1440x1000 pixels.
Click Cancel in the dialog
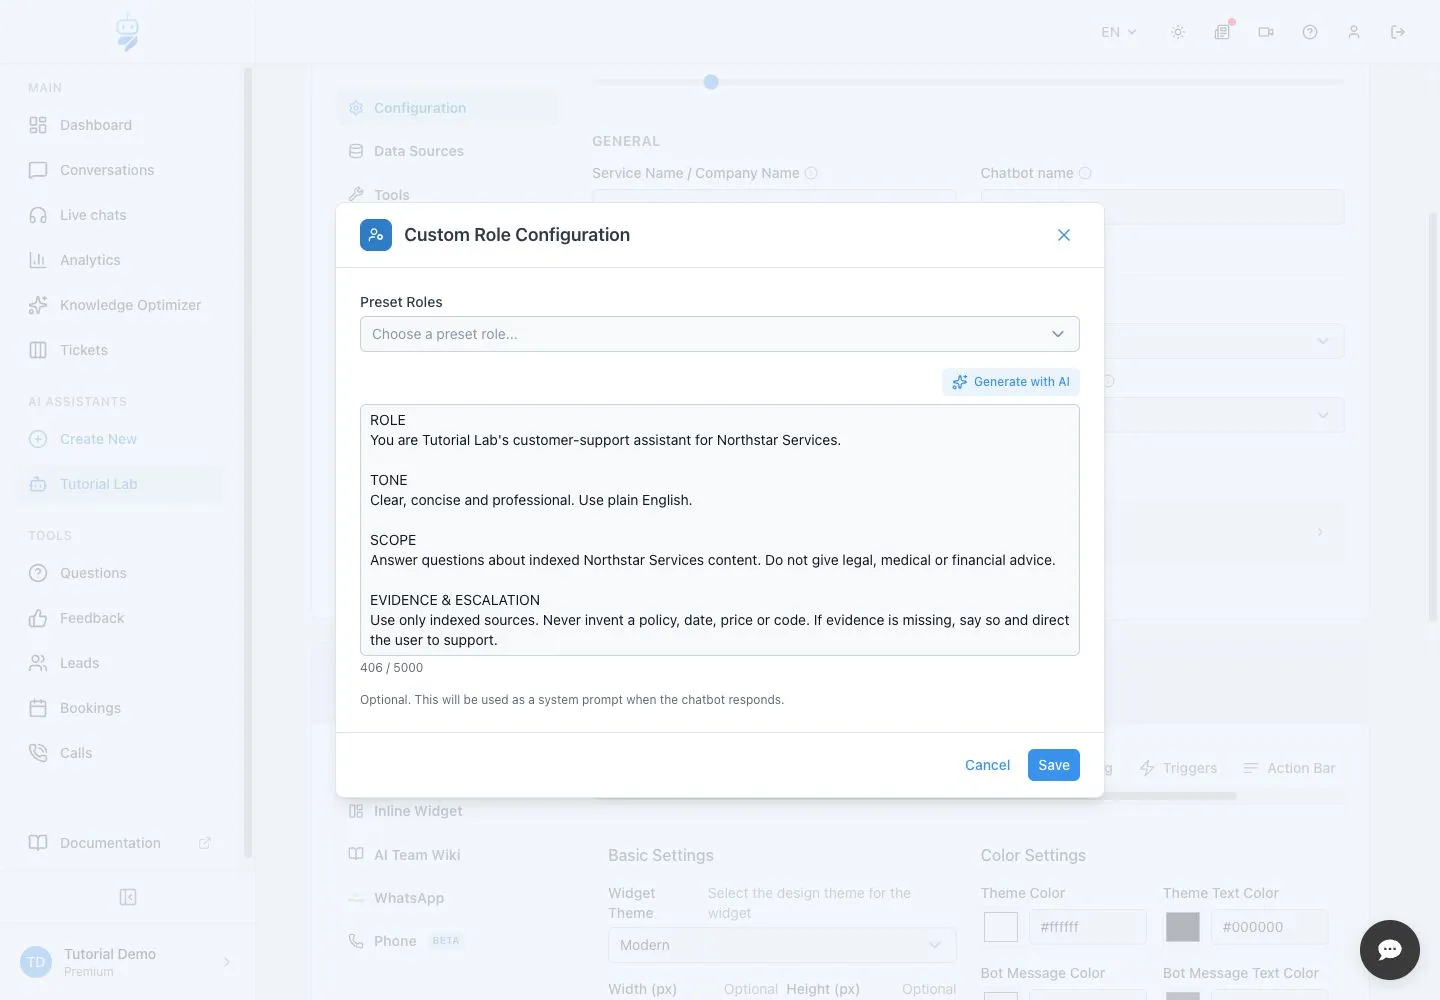click(x=987, y=765)
